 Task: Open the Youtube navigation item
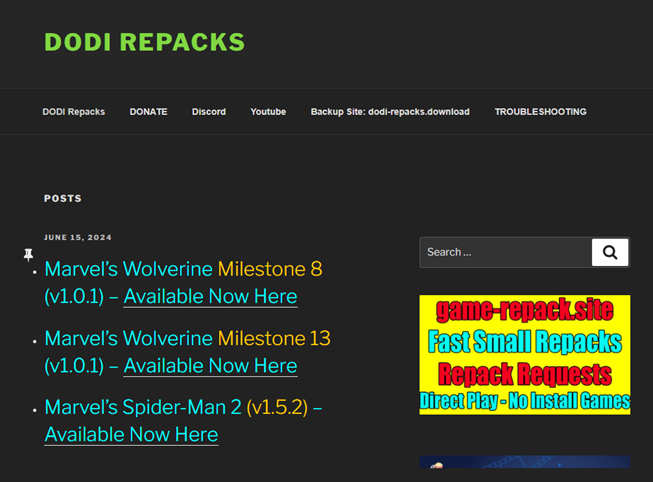268,112
